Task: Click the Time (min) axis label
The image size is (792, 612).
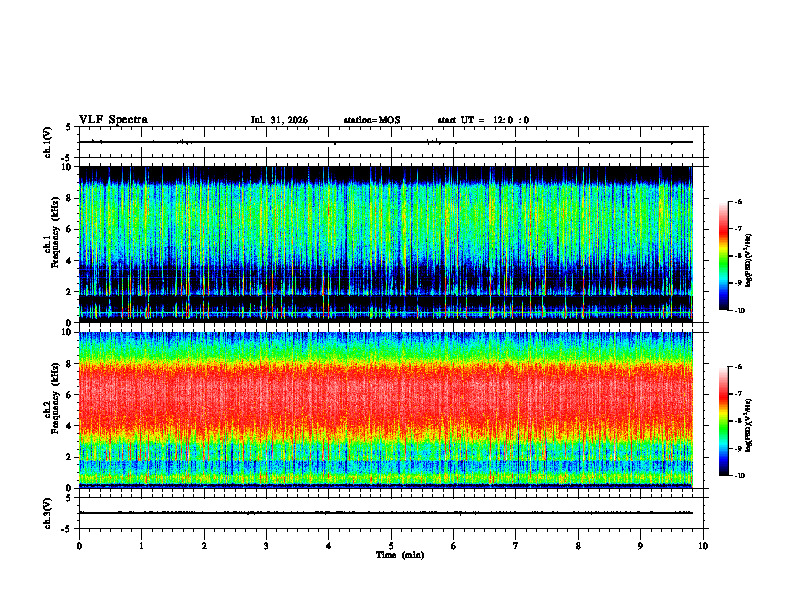Action: coord(400,555)
